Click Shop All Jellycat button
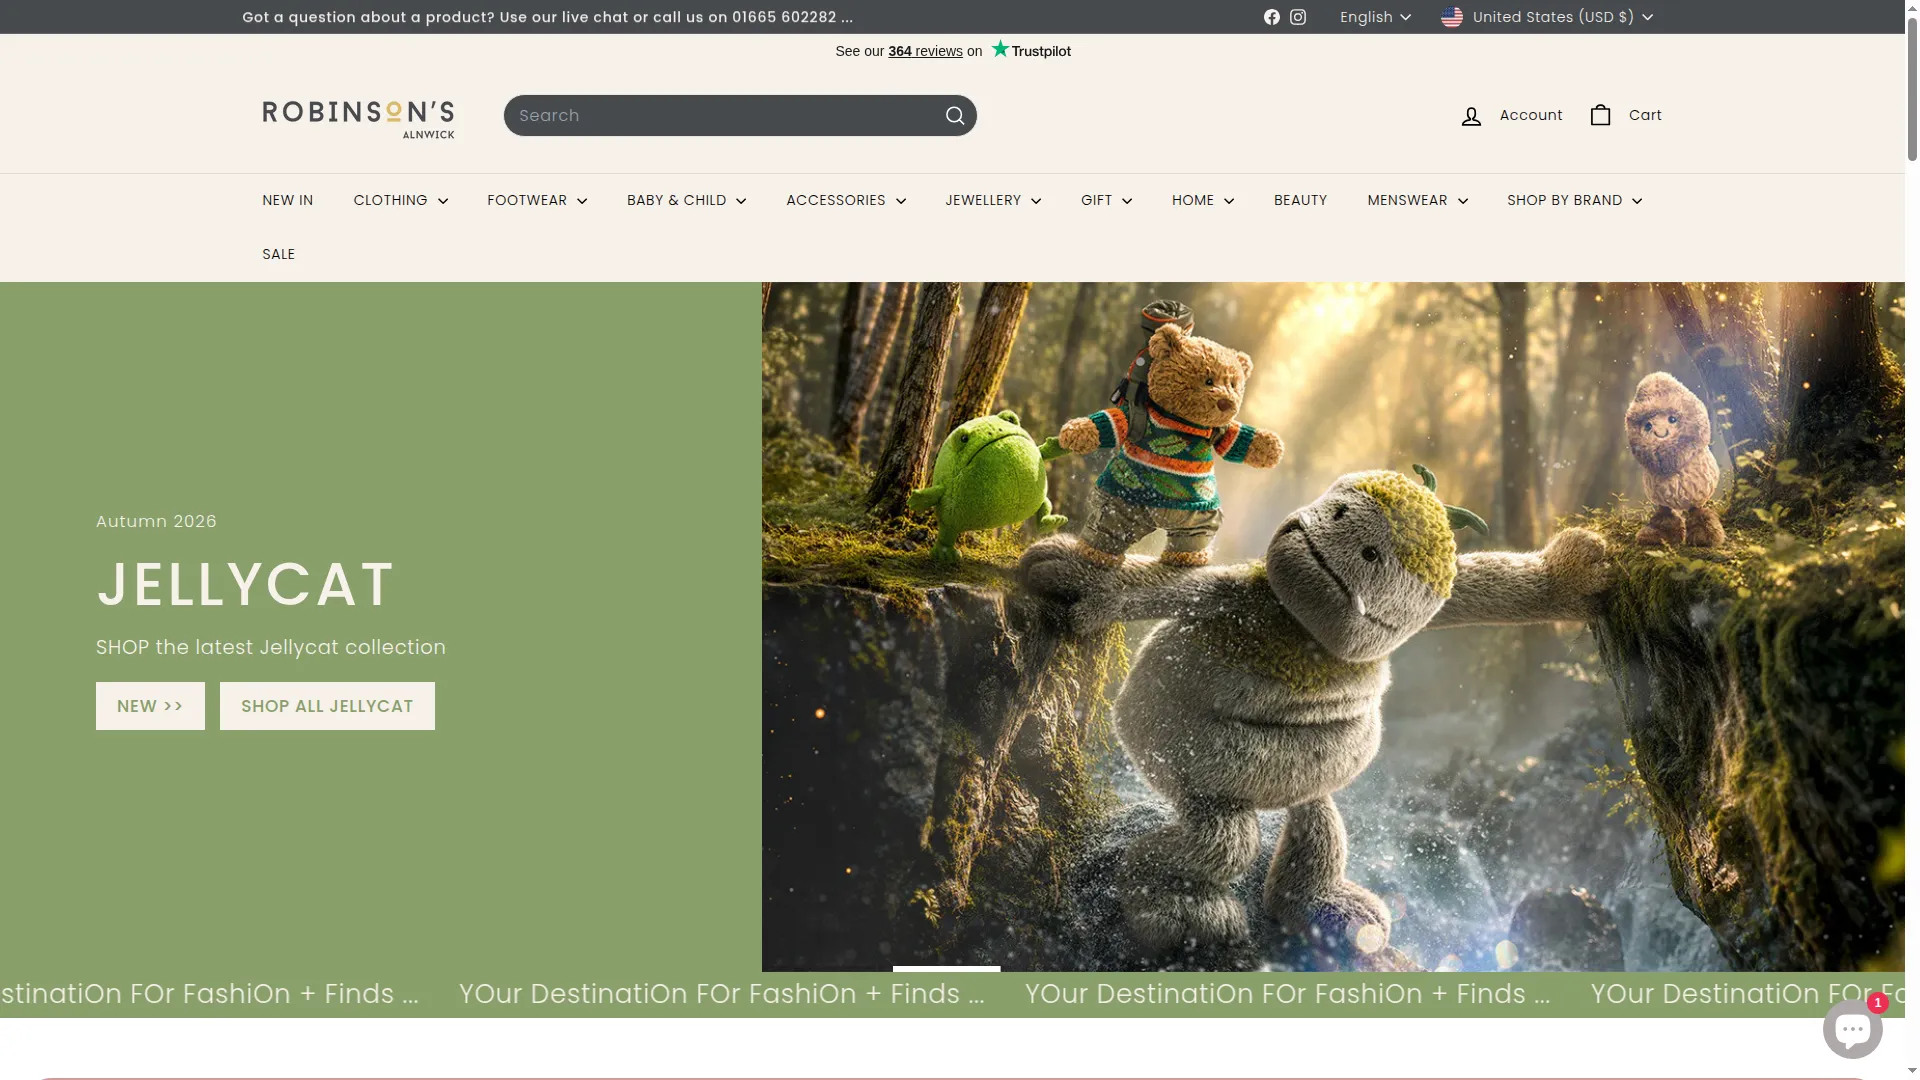The image size is (1920, 1080). [x=327, y=706]
